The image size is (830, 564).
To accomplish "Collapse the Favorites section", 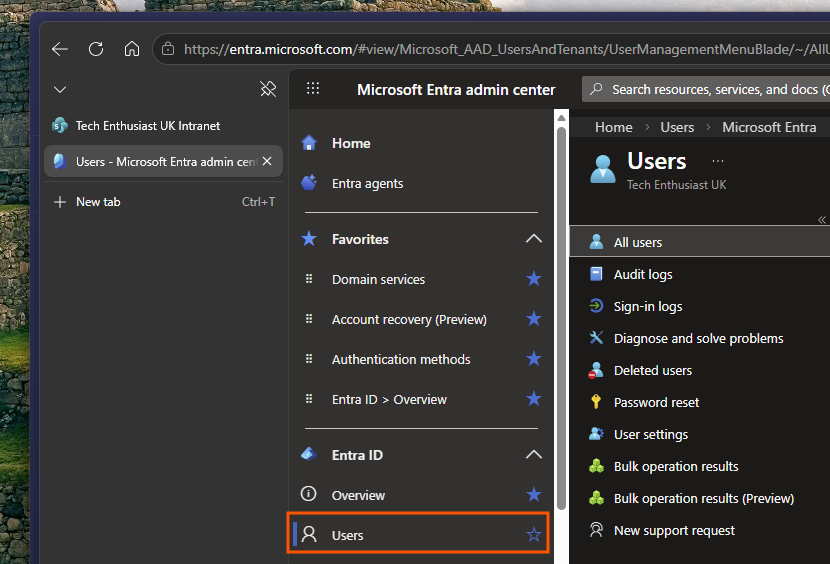I will pyautogui.click(x=534, y=239).
